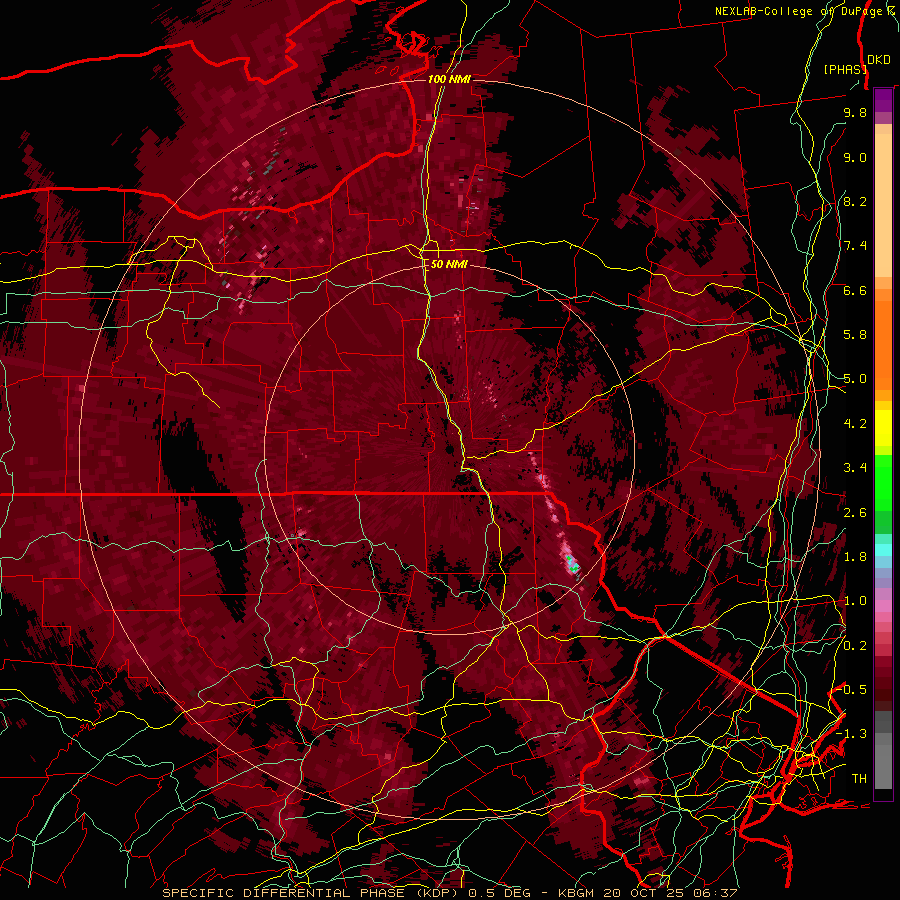Click the yellow segment of the color bar

(x=883, y=428)
